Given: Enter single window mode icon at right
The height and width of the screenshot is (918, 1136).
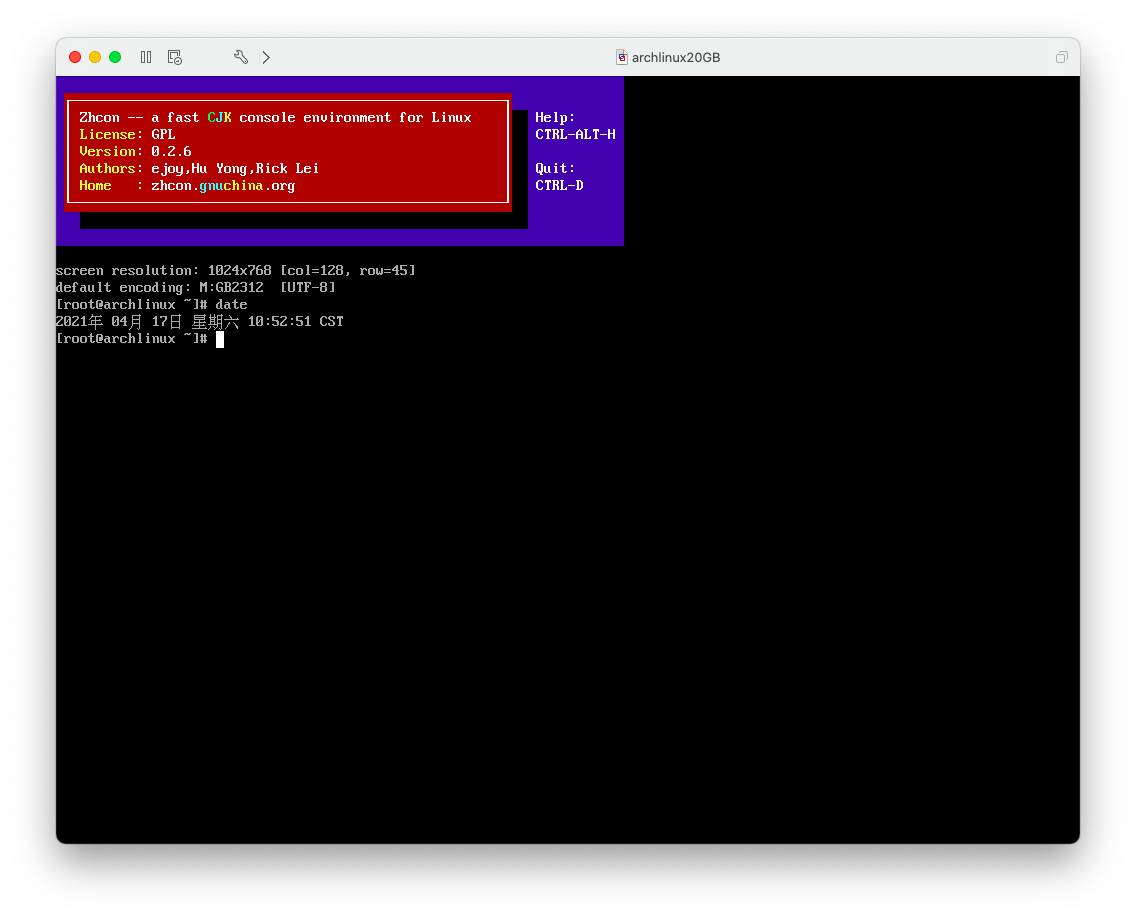Looking at the screenshot, I should 1061,57.
